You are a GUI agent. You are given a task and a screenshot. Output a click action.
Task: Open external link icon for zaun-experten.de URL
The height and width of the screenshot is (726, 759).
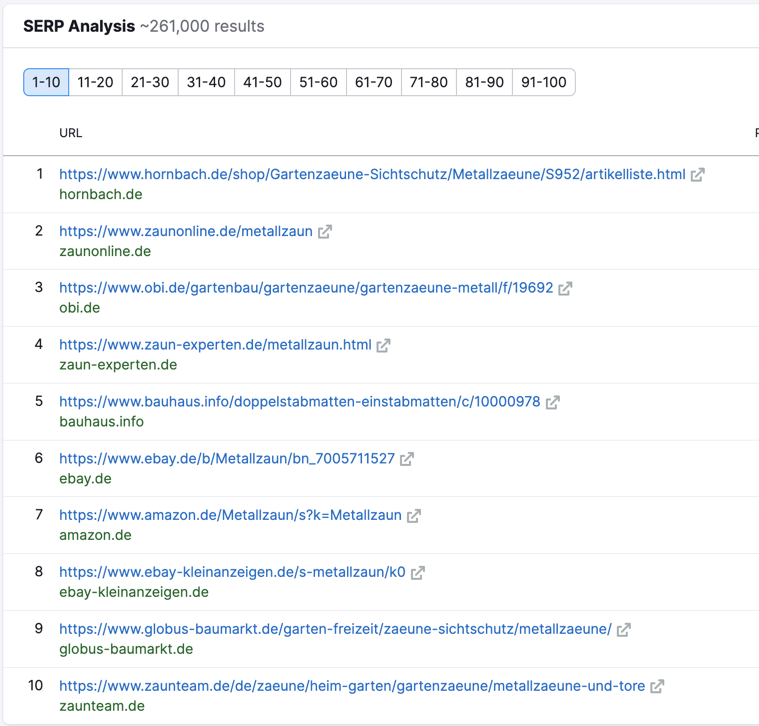coord(383,346)
